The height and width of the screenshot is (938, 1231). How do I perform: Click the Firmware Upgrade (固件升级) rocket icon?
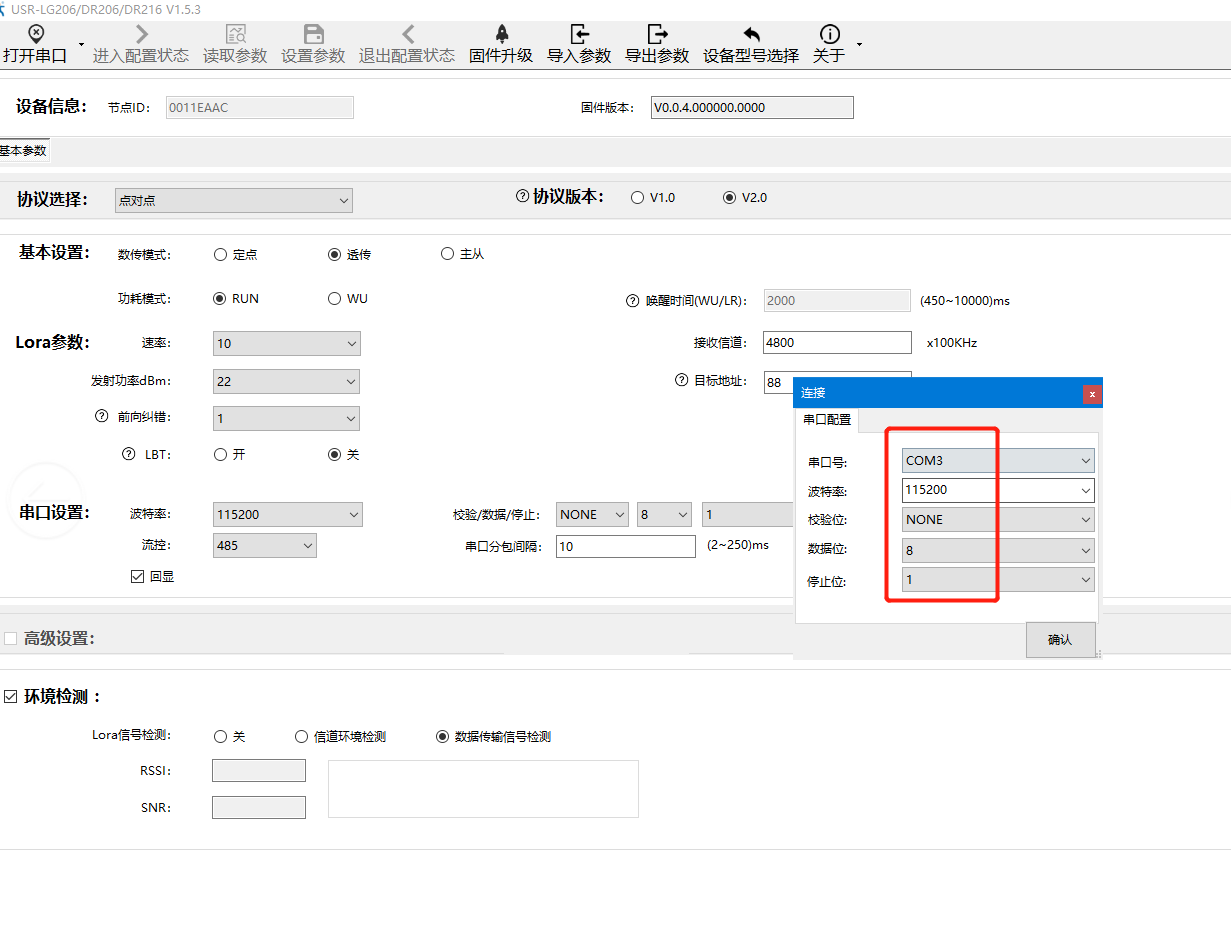pyautogui.click(x=501, y=35)
